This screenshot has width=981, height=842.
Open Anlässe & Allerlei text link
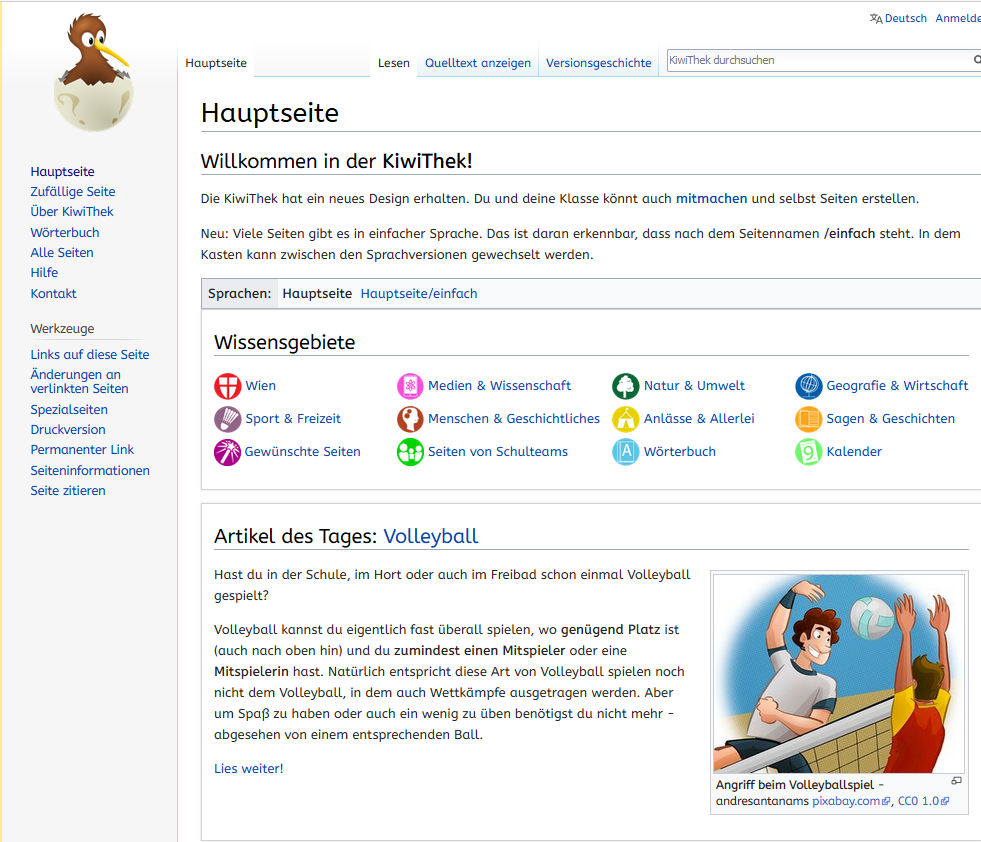699,419
